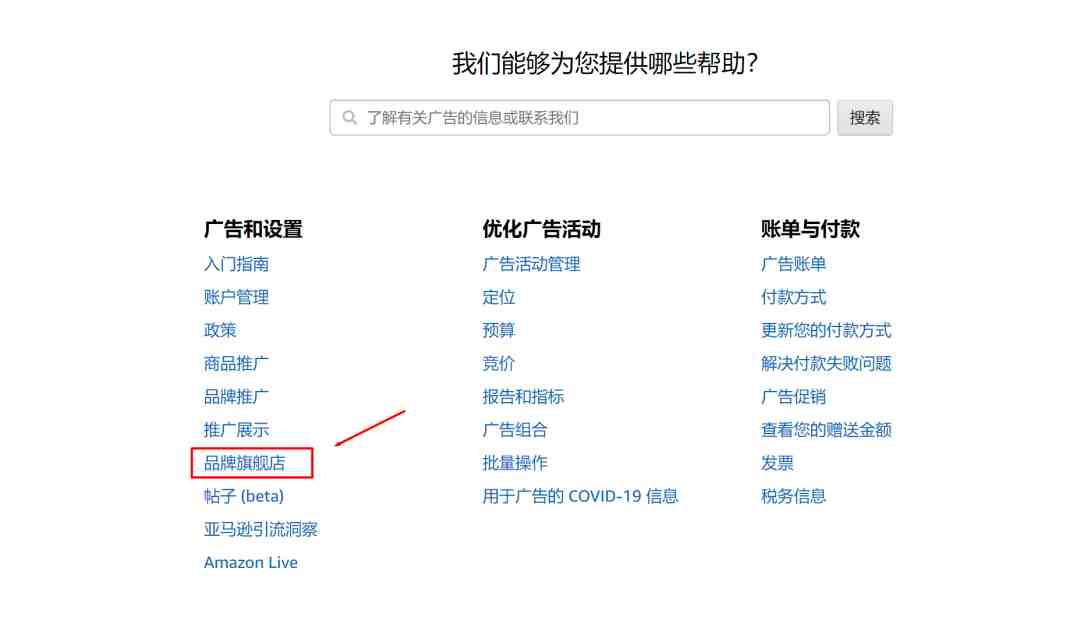The height and width of the screenshot is (618, 1080).
Task: Open the 付款方式 link
Action: (793, 297)
